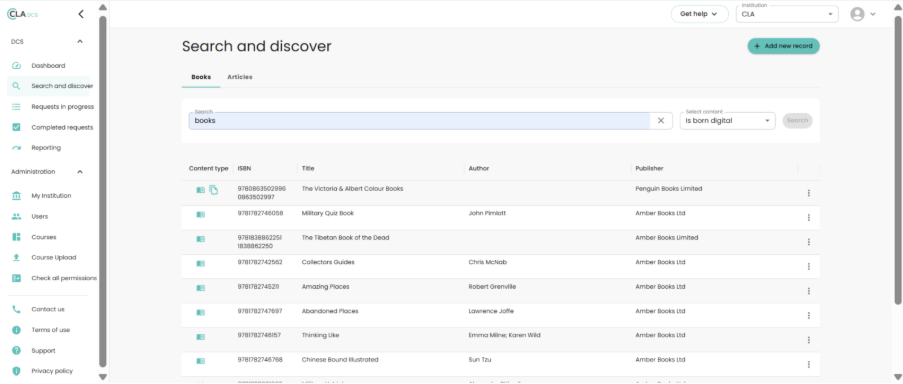Open the user account avatar menu
The image size is (903, 384).
click(858, 14)
